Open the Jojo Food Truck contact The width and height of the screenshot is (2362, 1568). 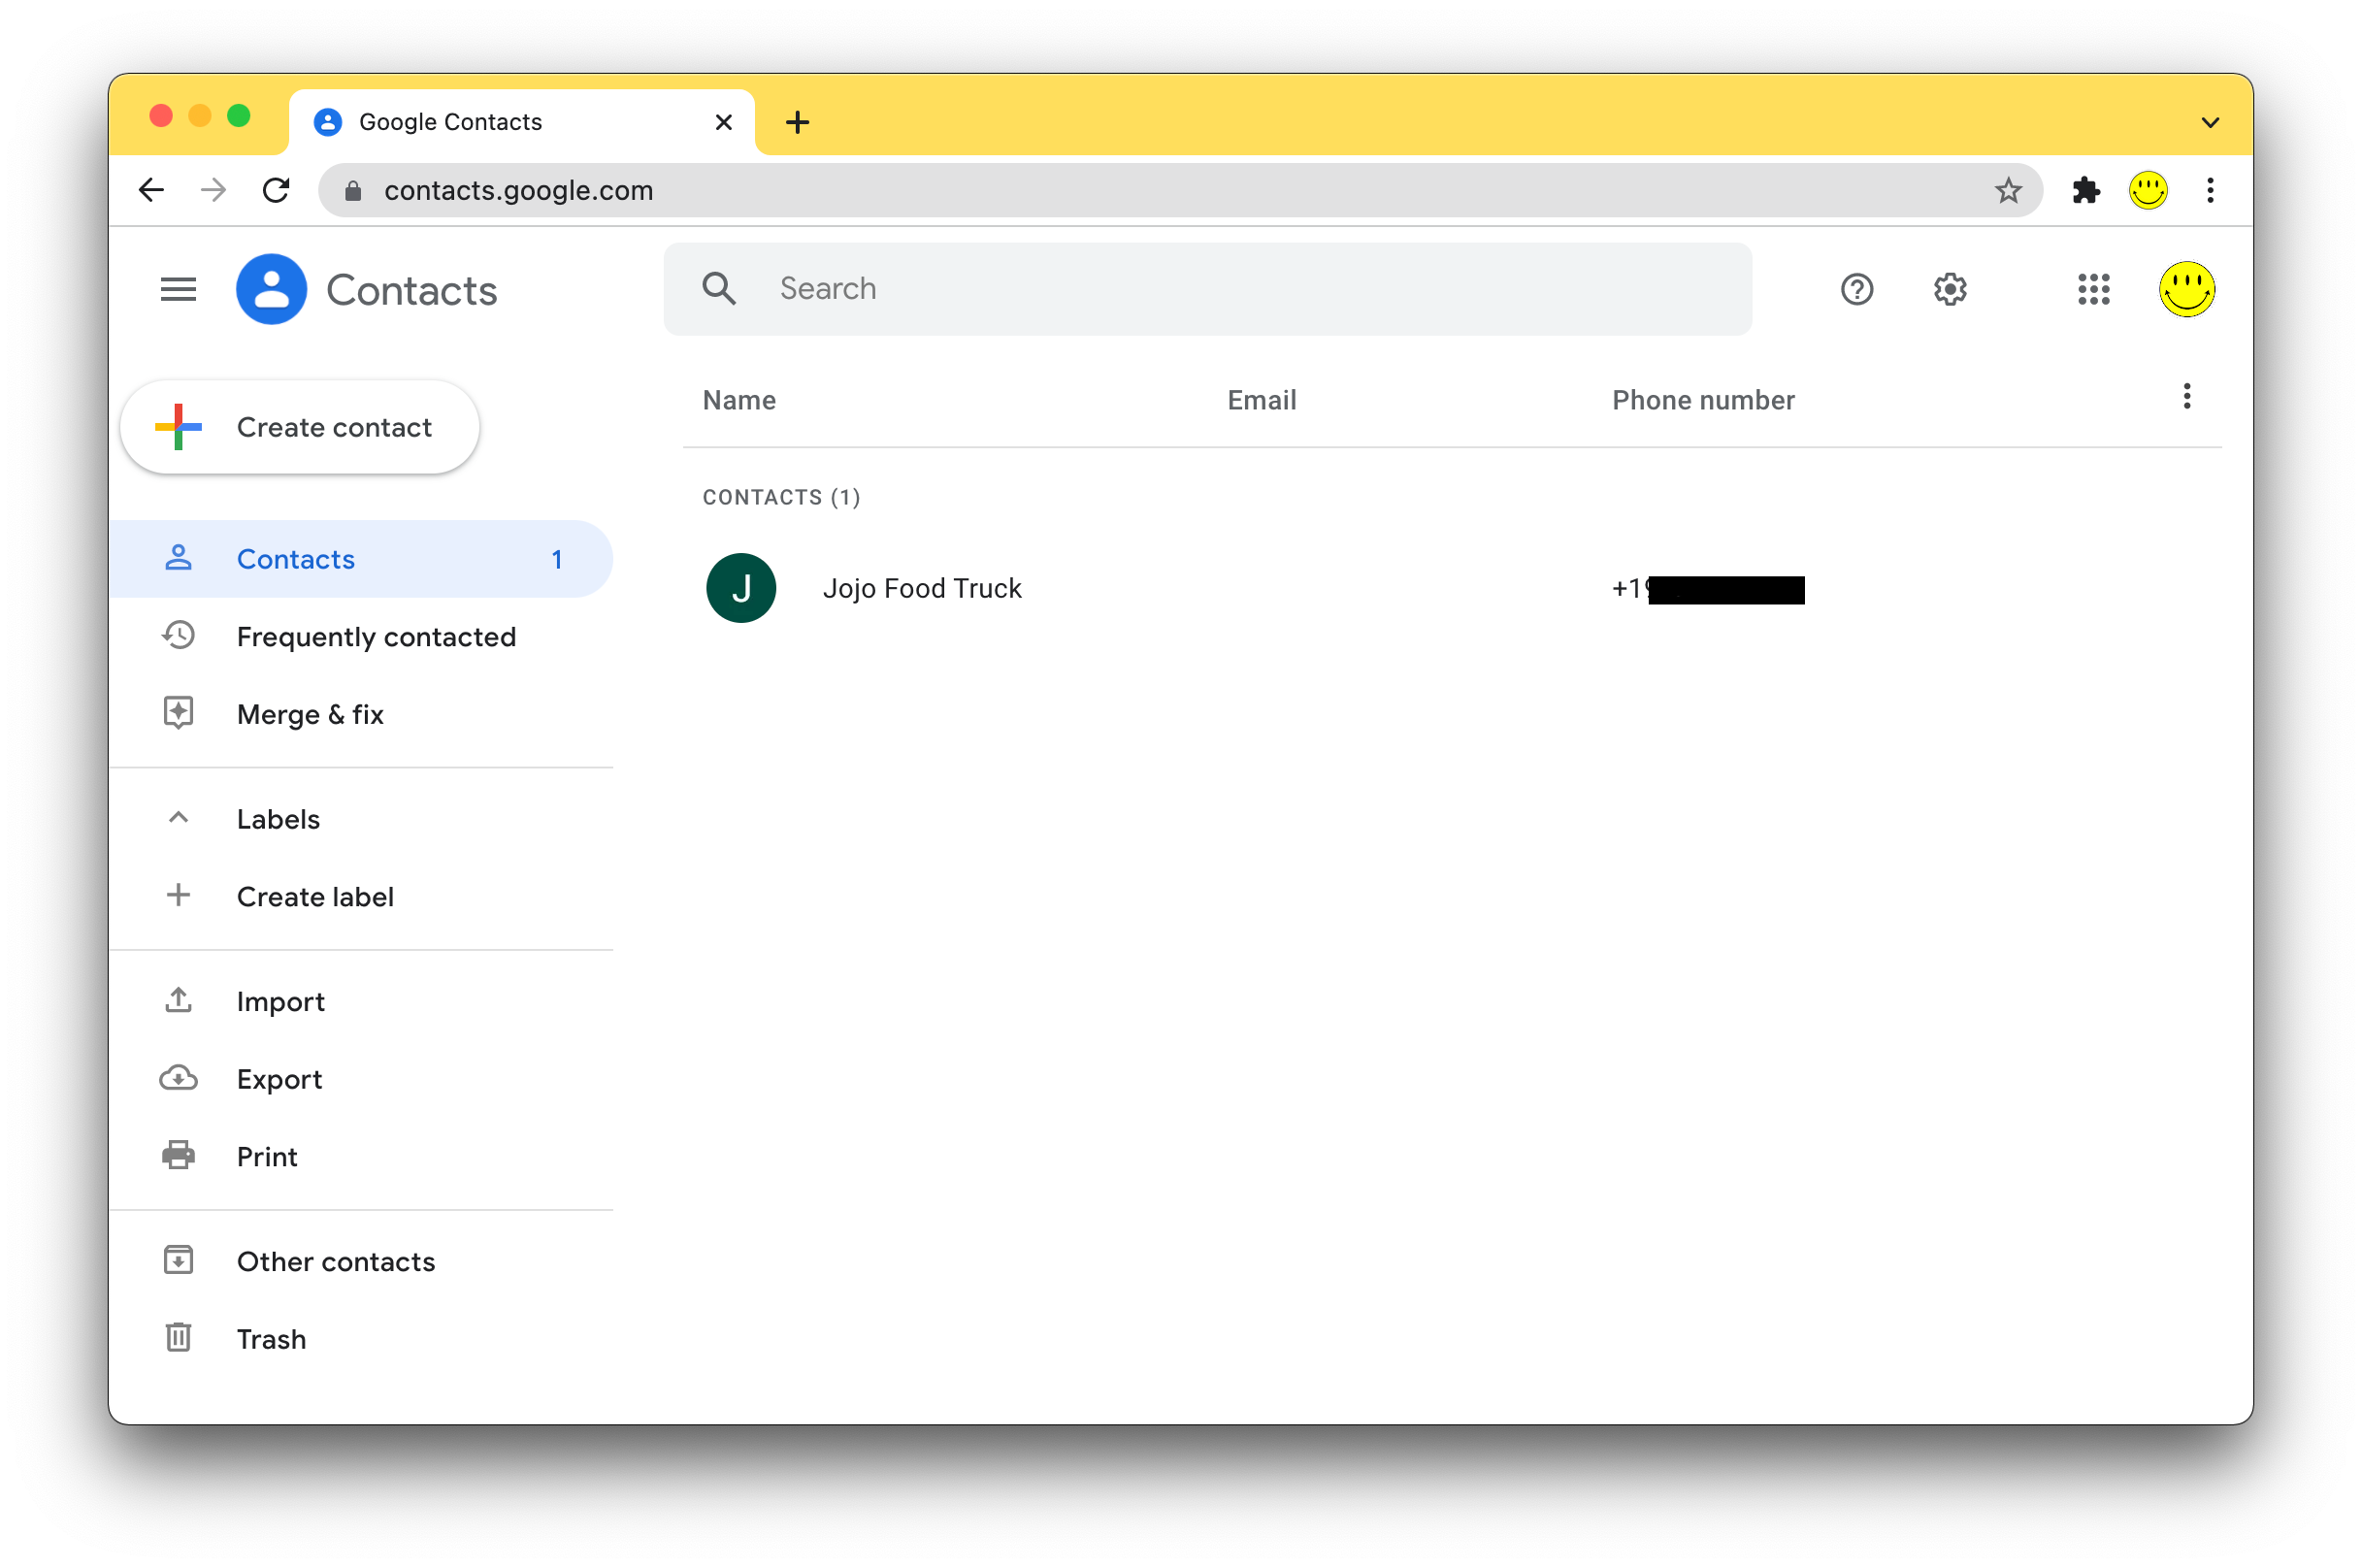(x=1452, y=588)
